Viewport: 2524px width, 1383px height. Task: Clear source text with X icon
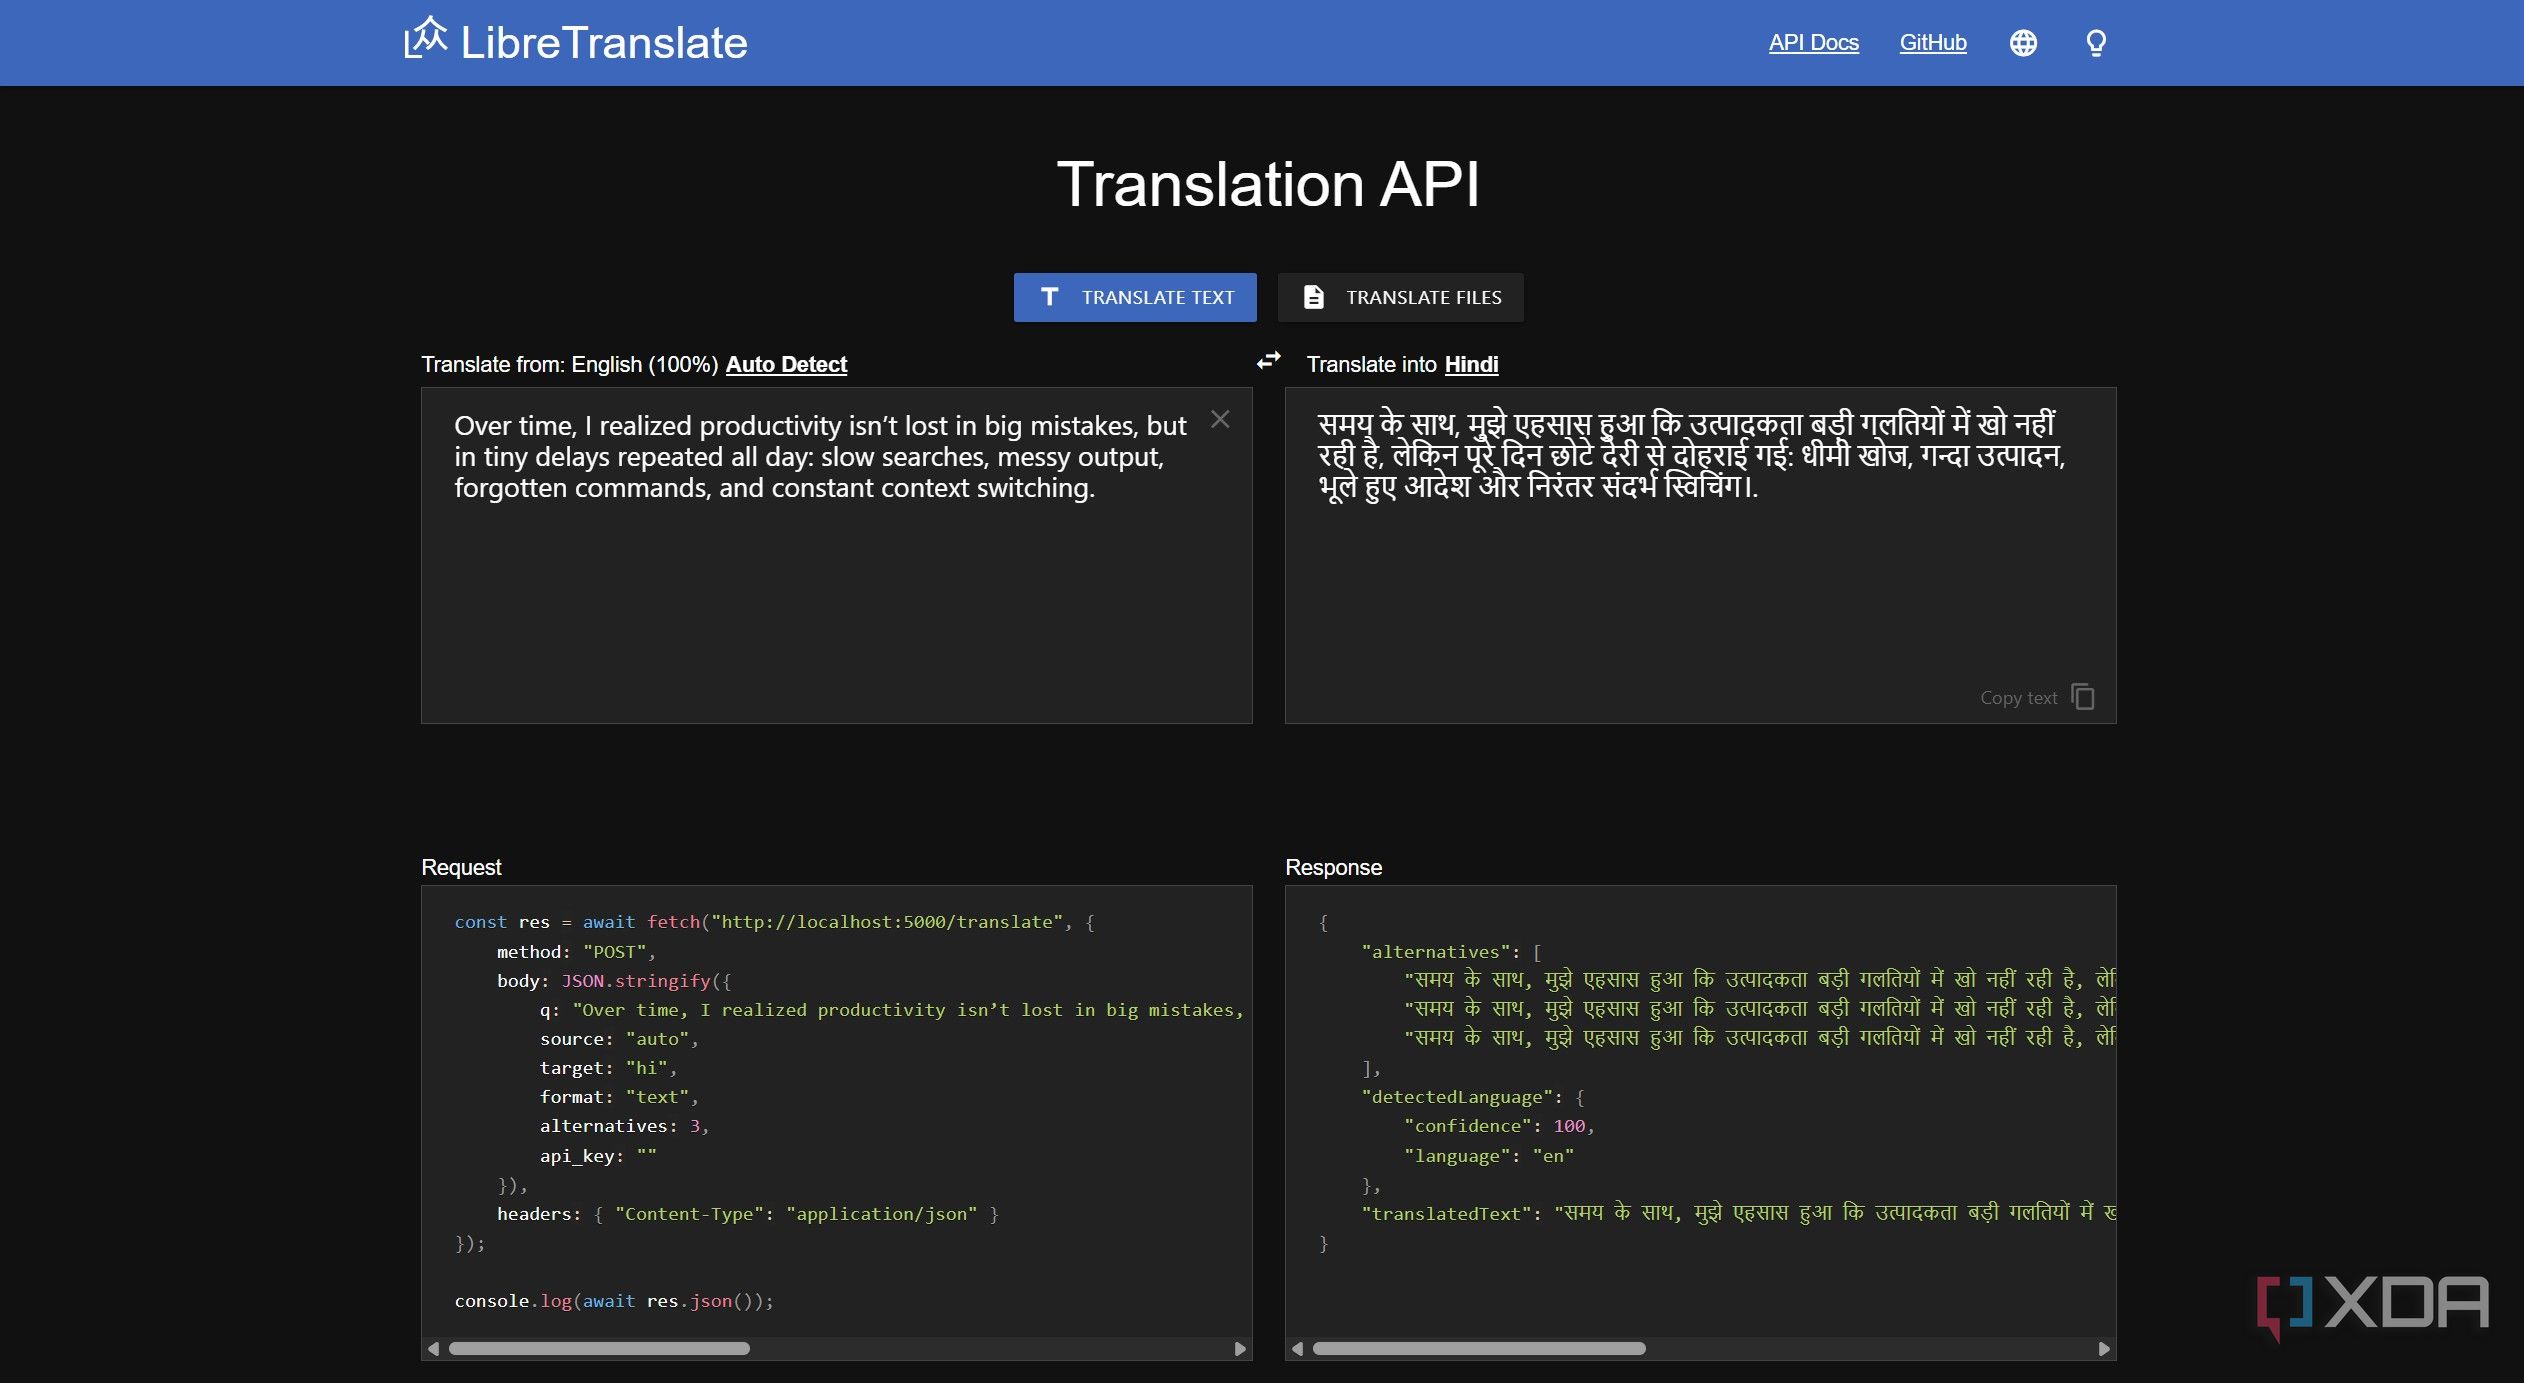coord(1220,419)
